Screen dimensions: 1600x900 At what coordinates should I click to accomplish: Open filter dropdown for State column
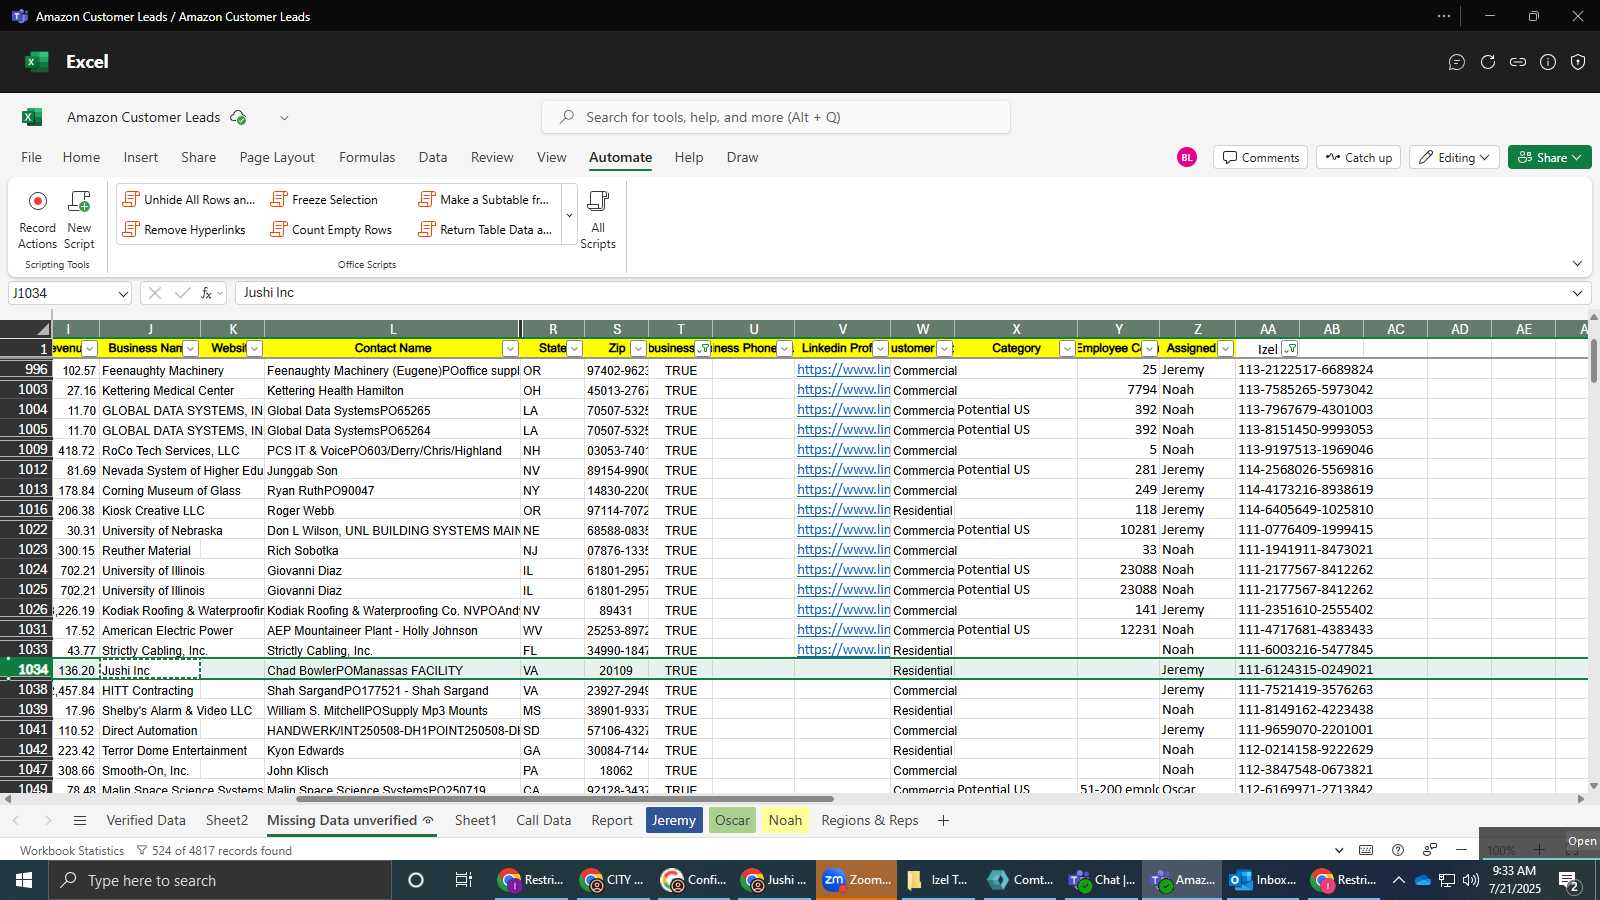click(574, 349)
